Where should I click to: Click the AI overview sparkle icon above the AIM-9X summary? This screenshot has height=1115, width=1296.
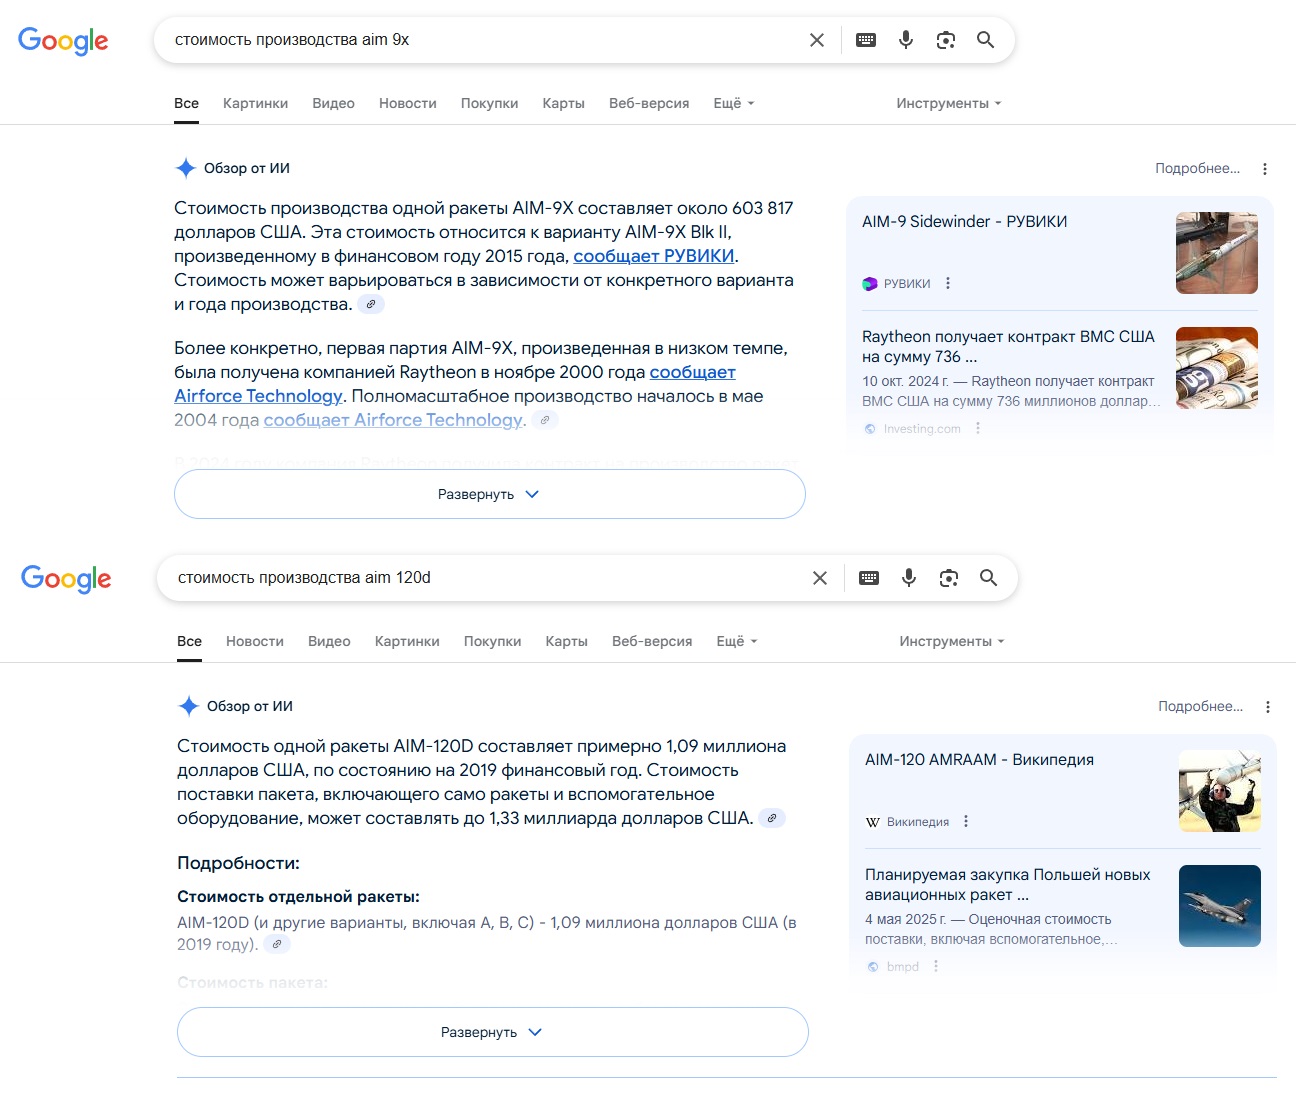coord(185,168)
